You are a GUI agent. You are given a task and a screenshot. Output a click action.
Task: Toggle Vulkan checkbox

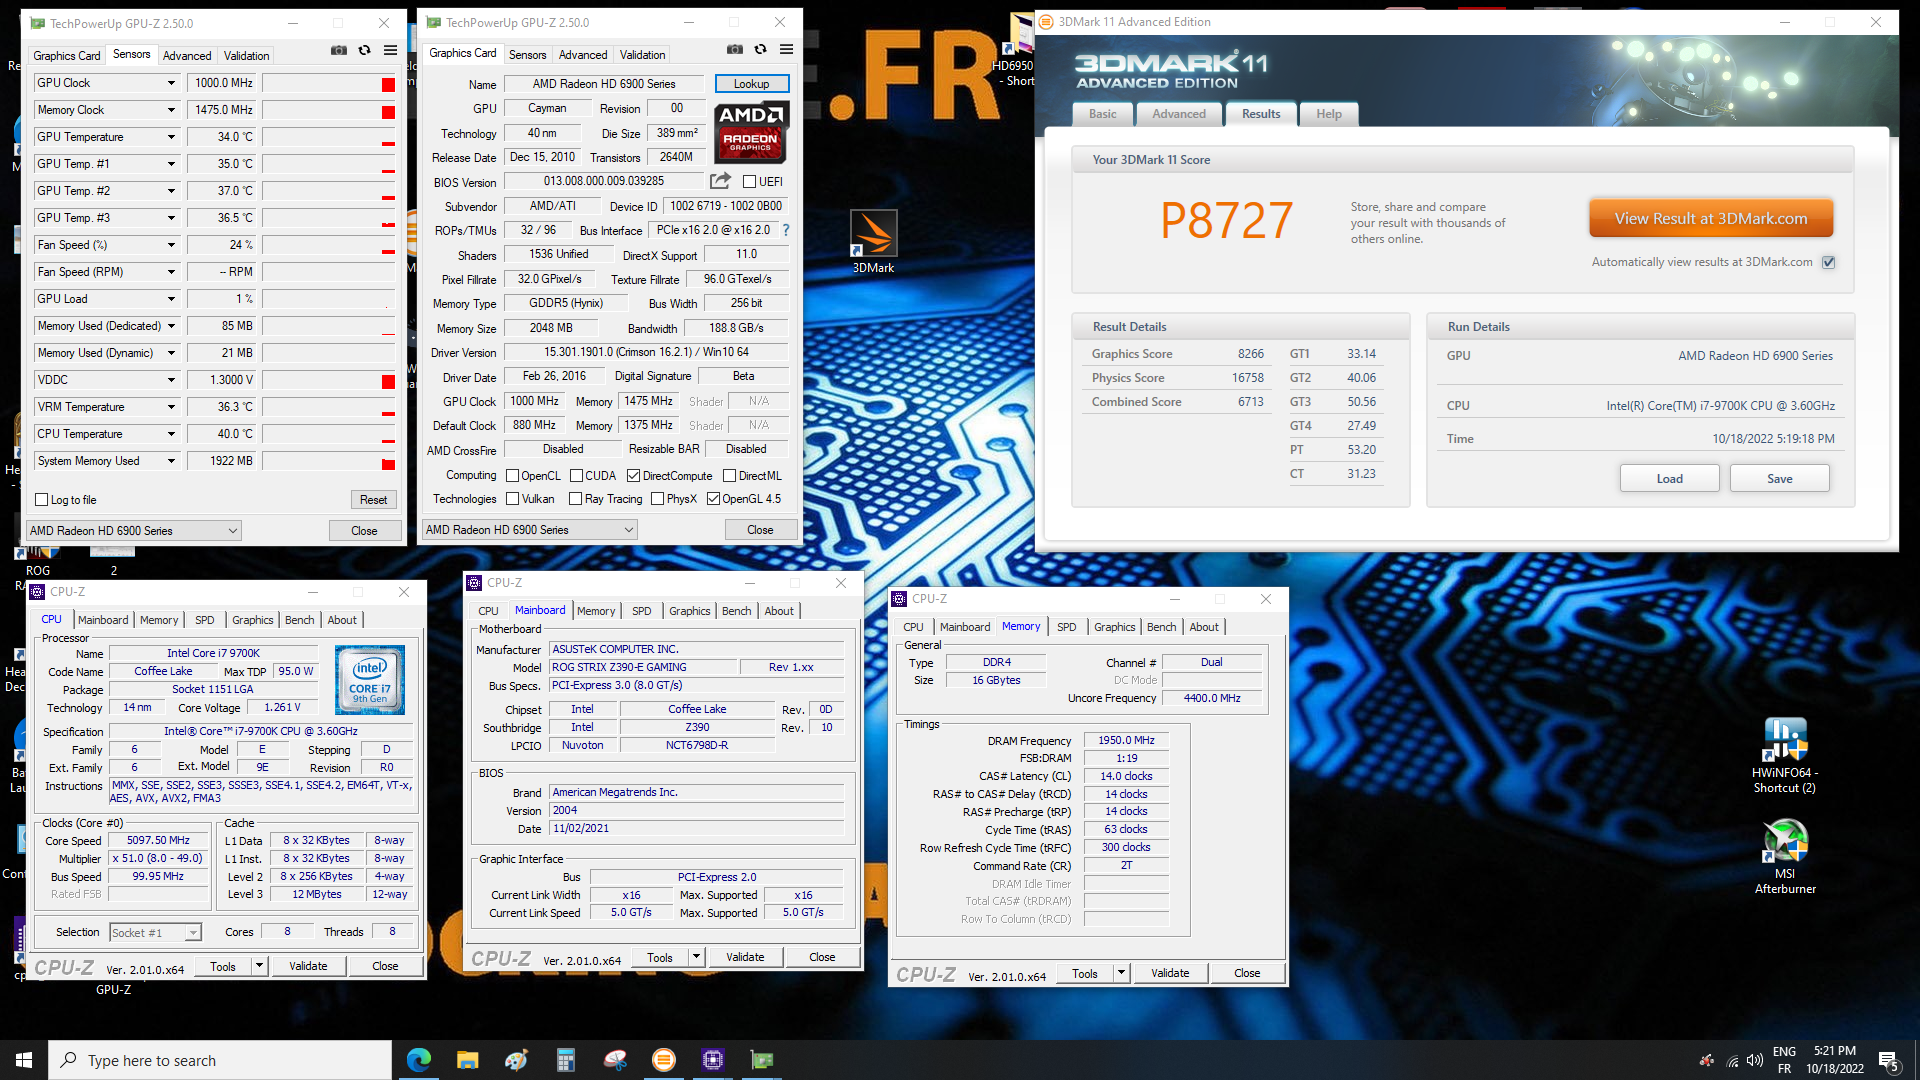[512, 499]
